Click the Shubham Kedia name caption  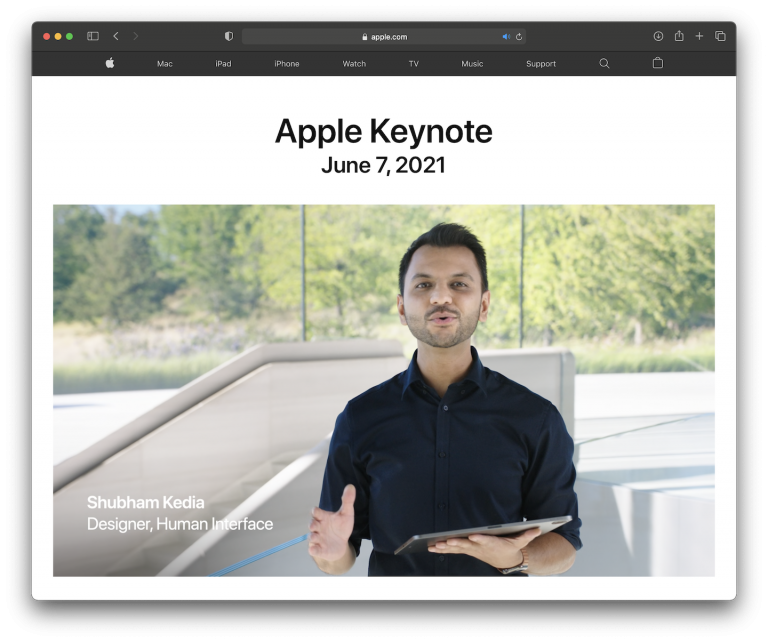click(145, 503)
